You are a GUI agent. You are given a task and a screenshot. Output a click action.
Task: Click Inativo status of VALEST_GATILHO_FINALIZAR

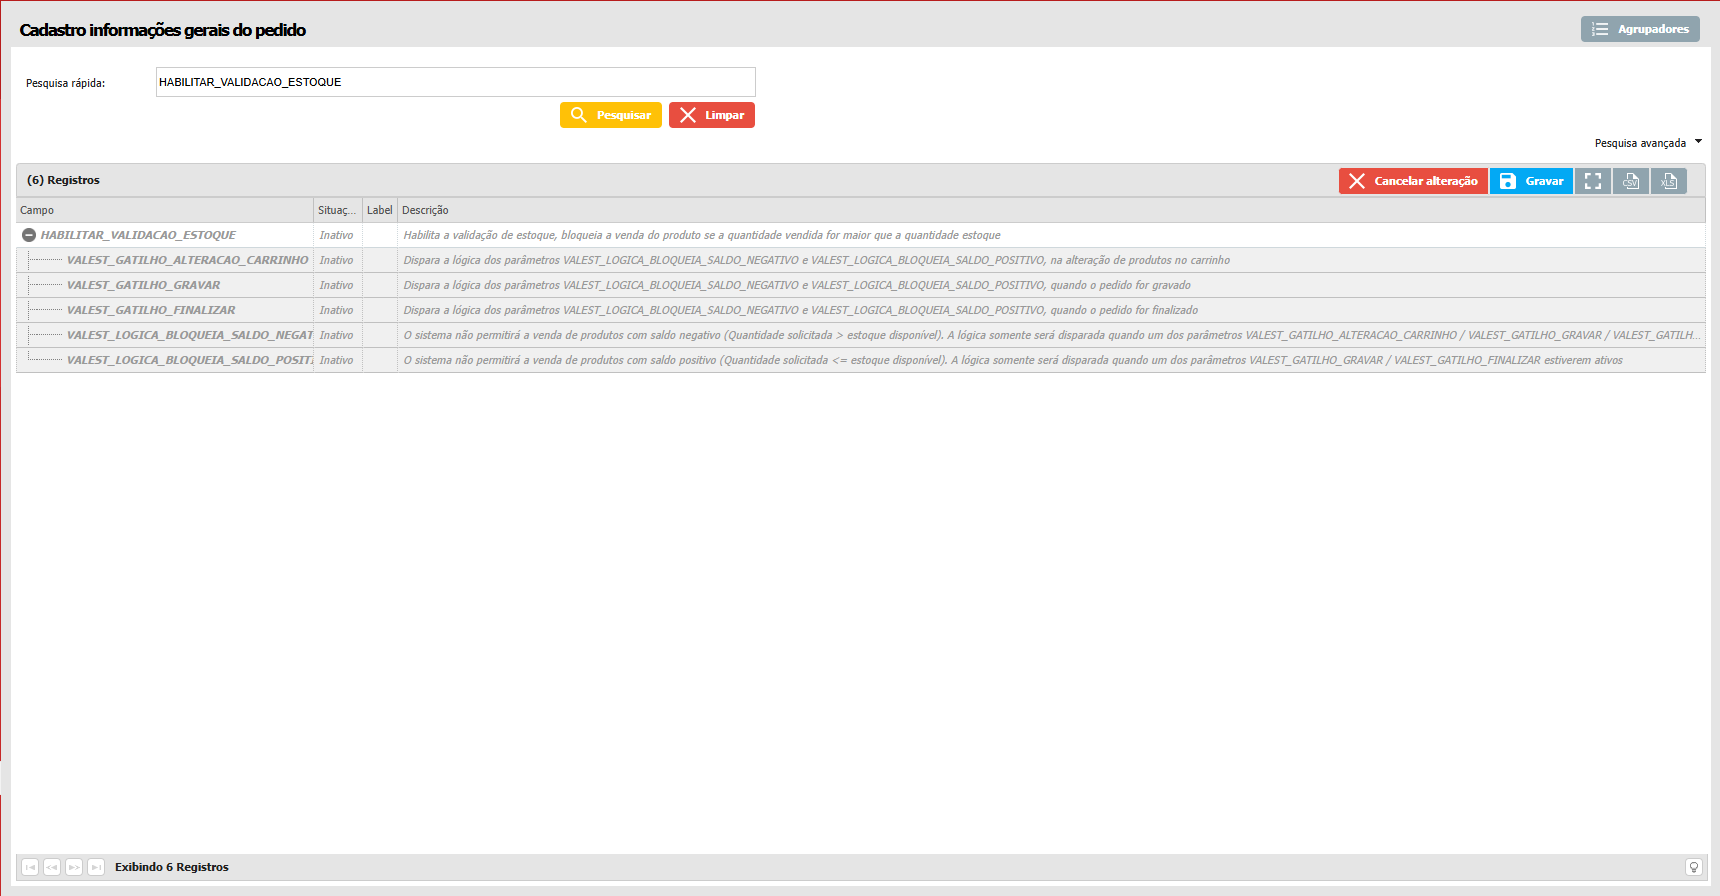click(337, 310)
